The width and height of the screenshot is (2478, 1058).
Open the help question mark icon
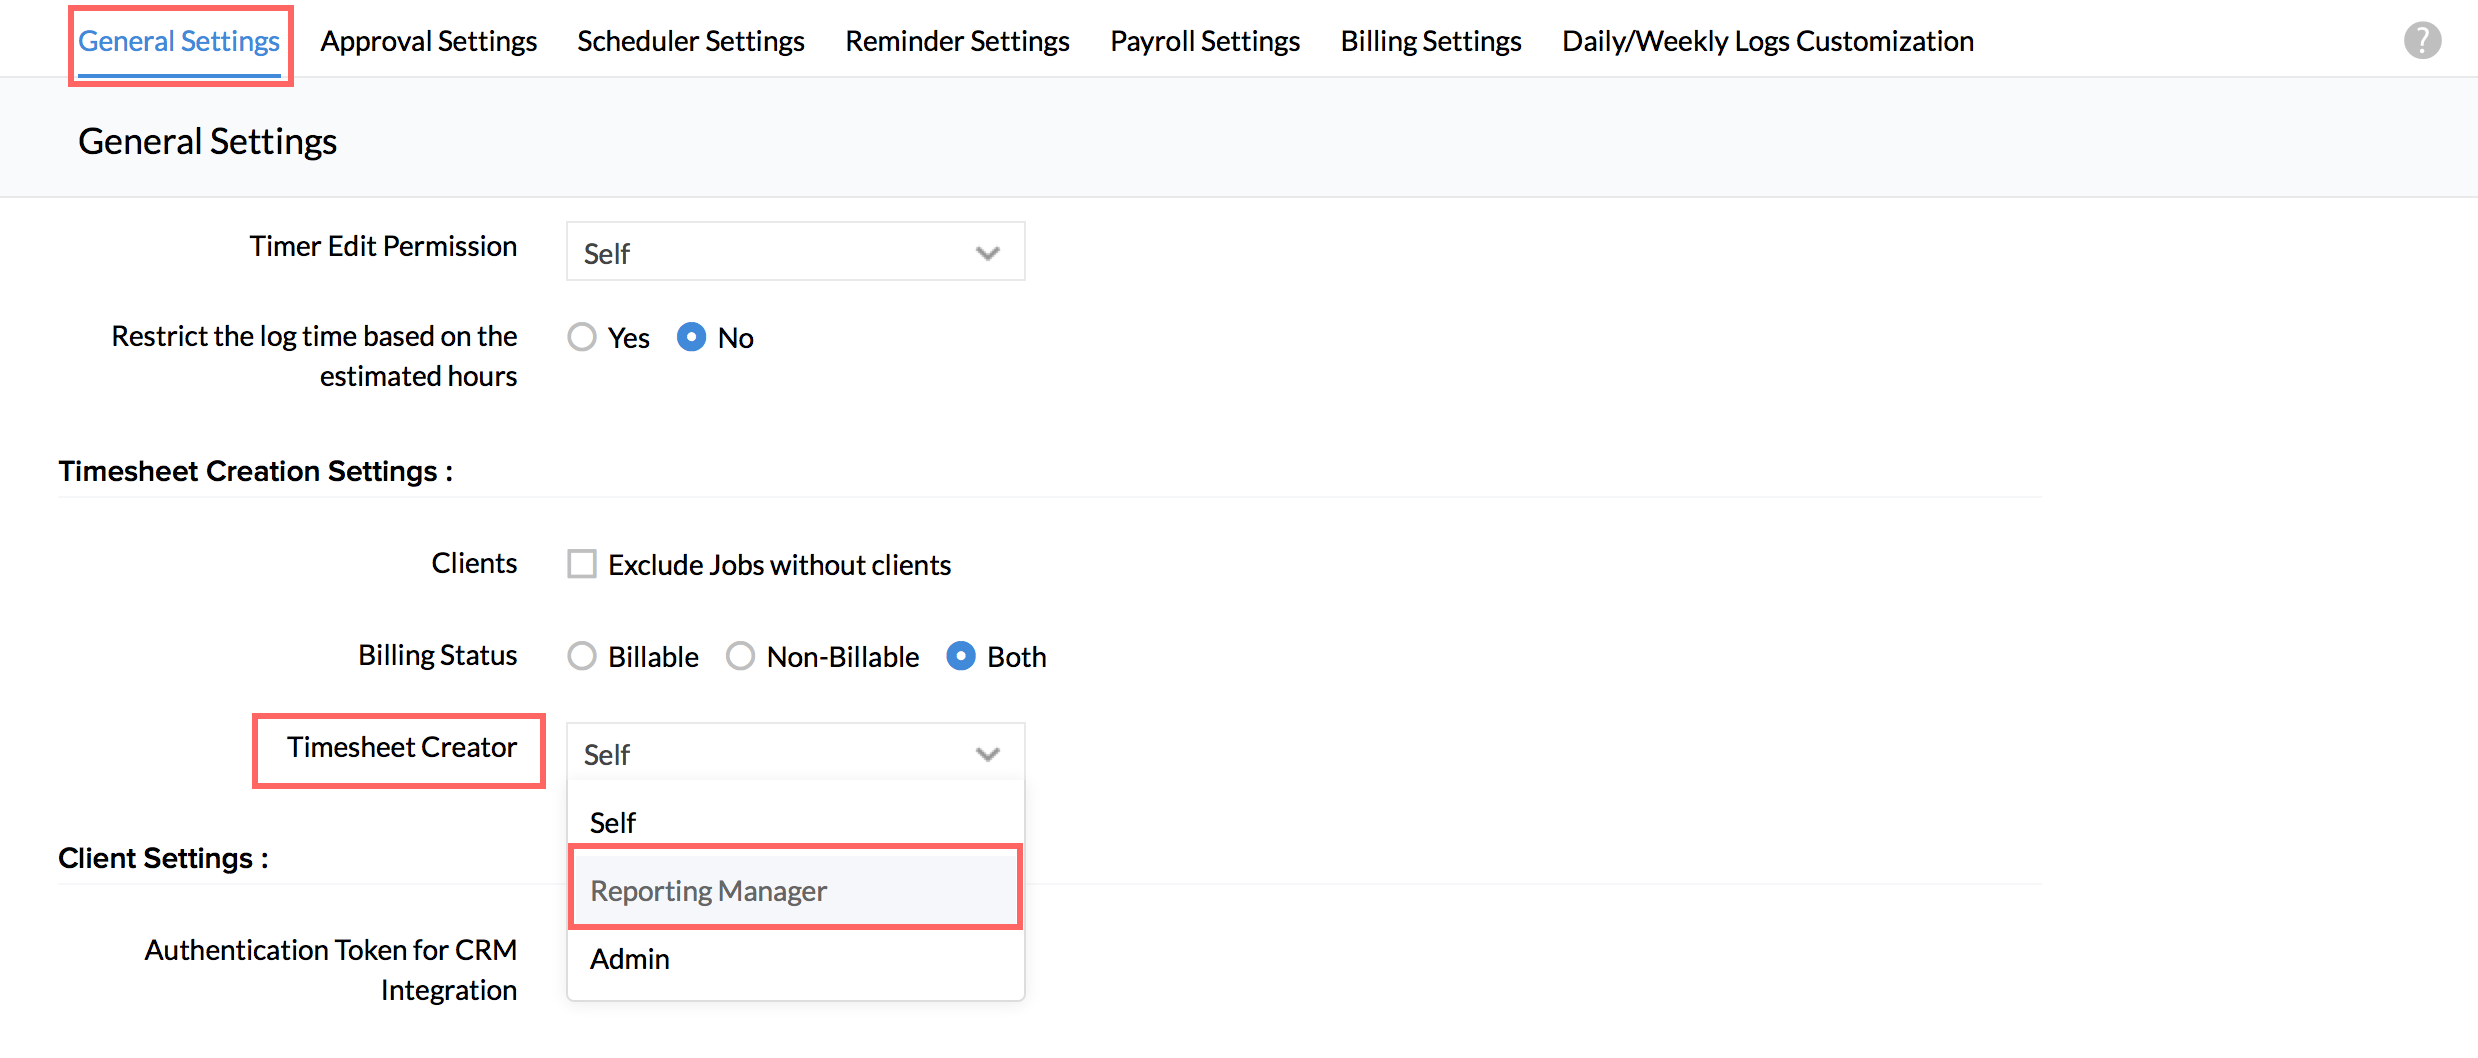(2421, 41)
